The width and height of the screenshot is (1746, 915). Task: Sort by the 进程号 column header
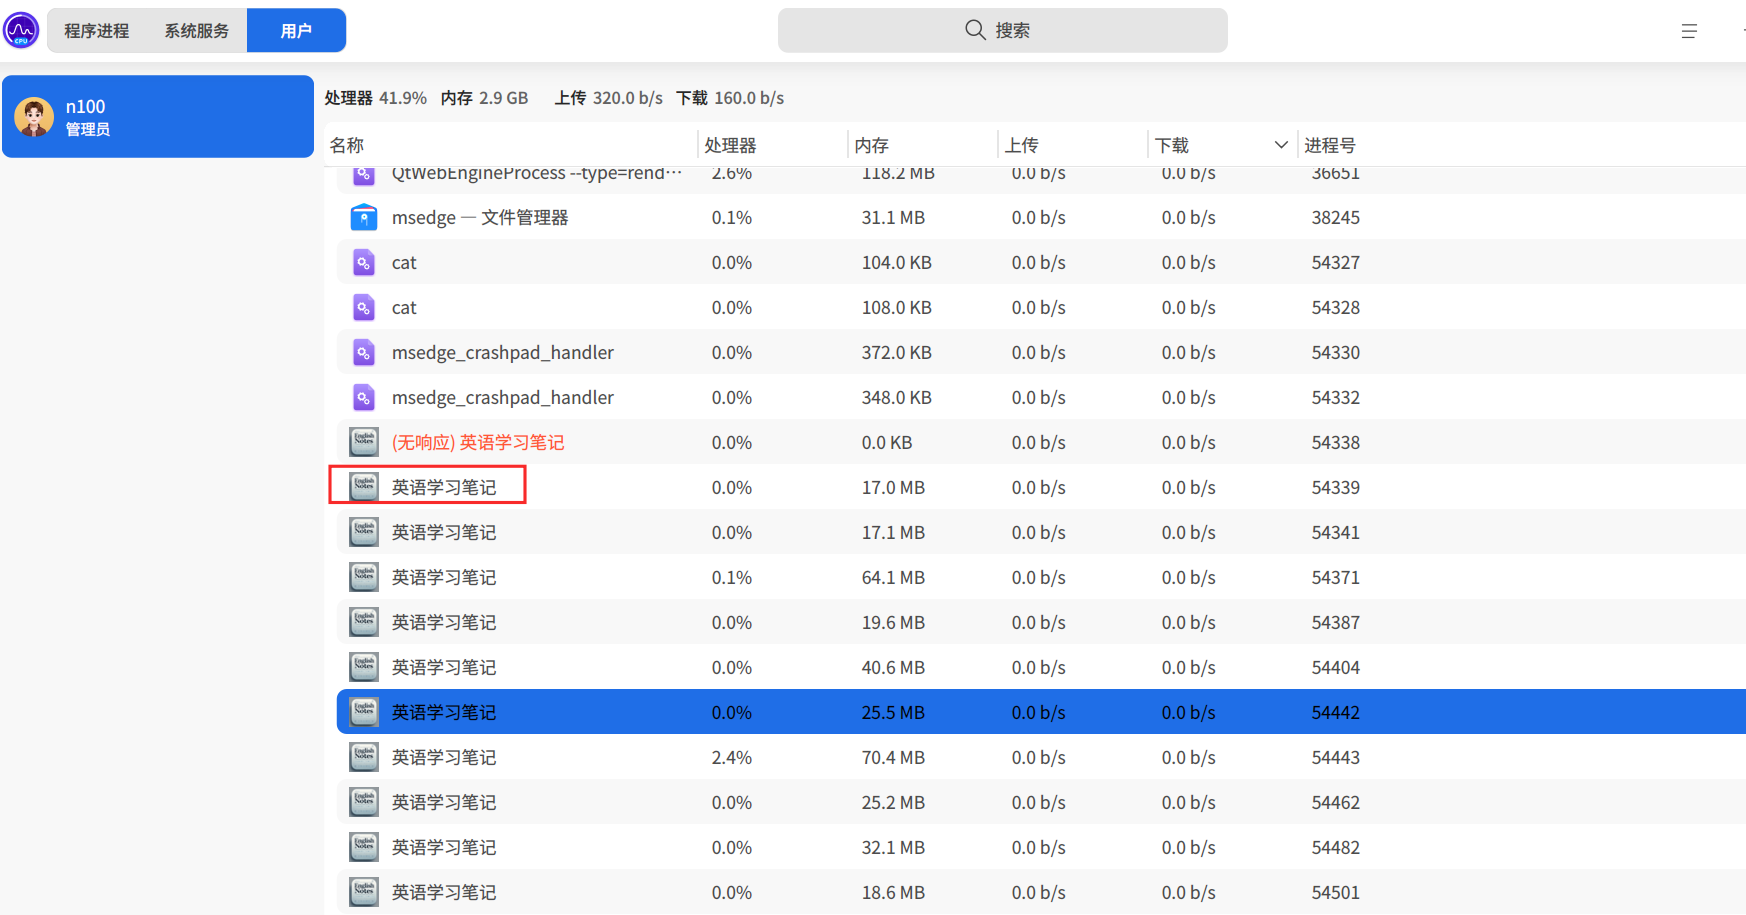[x=1330, y=145]
